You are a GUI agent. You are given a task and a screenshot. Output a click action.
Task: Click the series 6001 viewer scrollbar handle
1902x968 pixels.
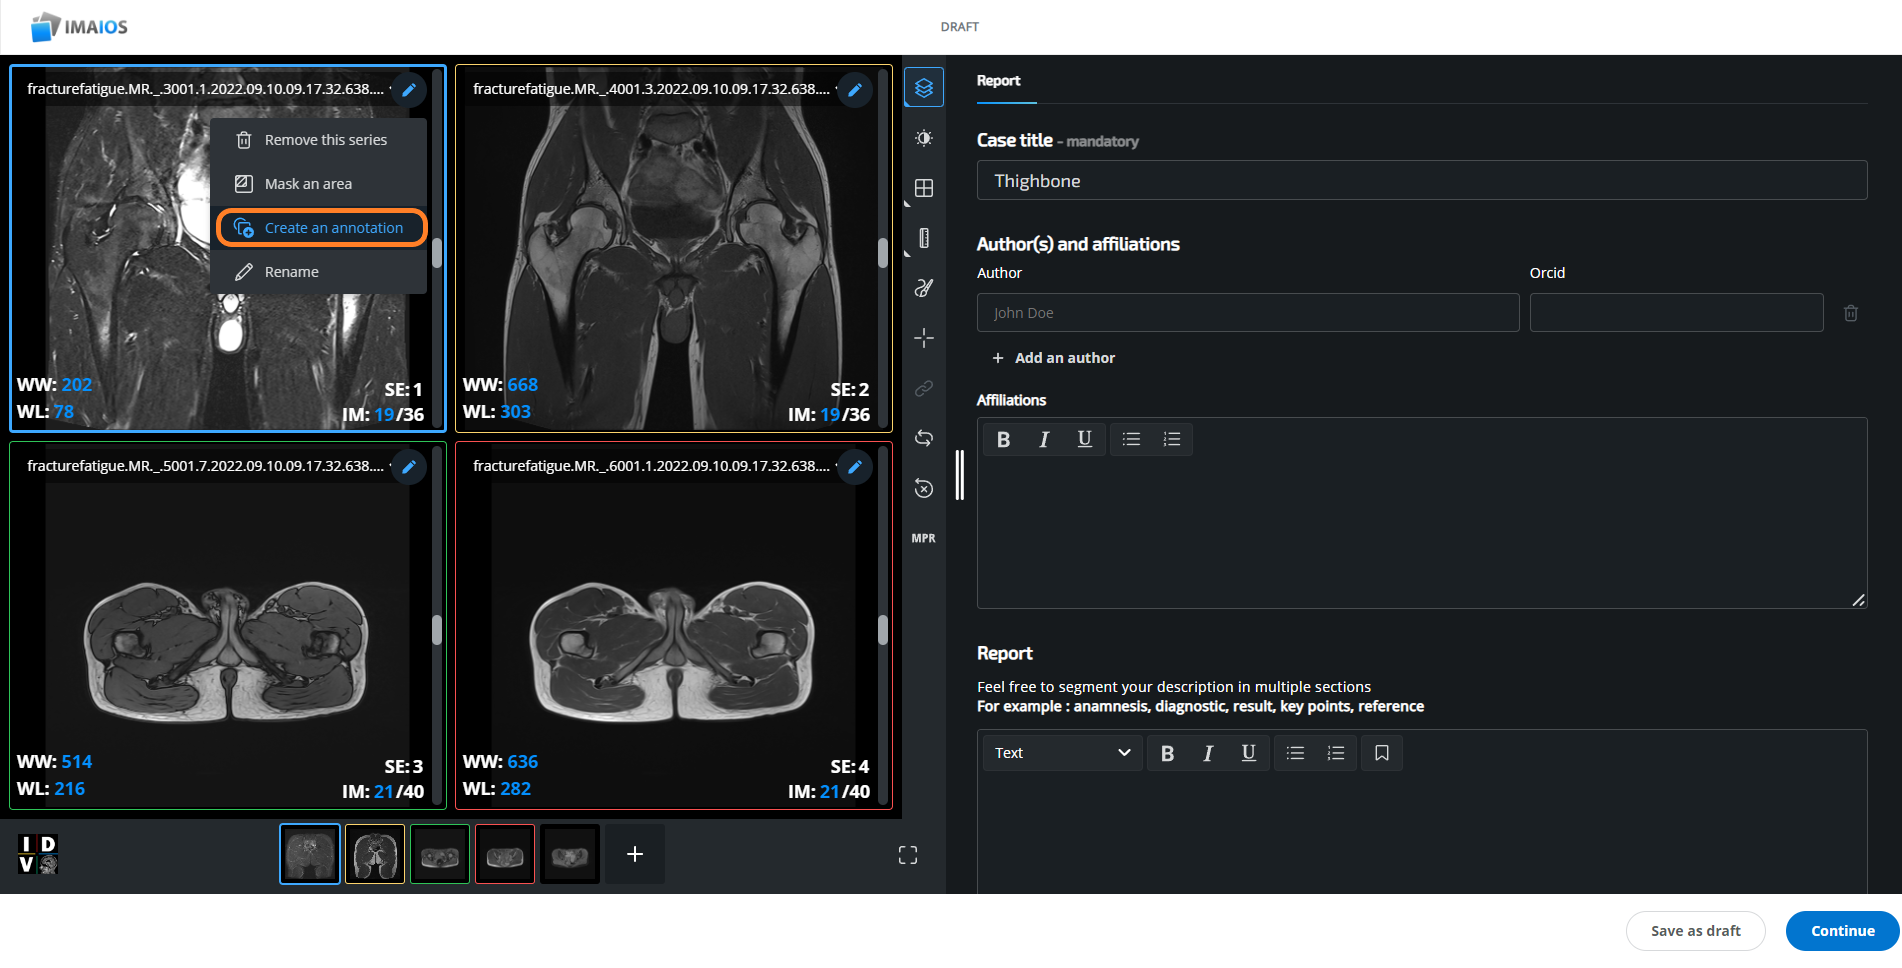pyautogui.click(x=882, y=630)
